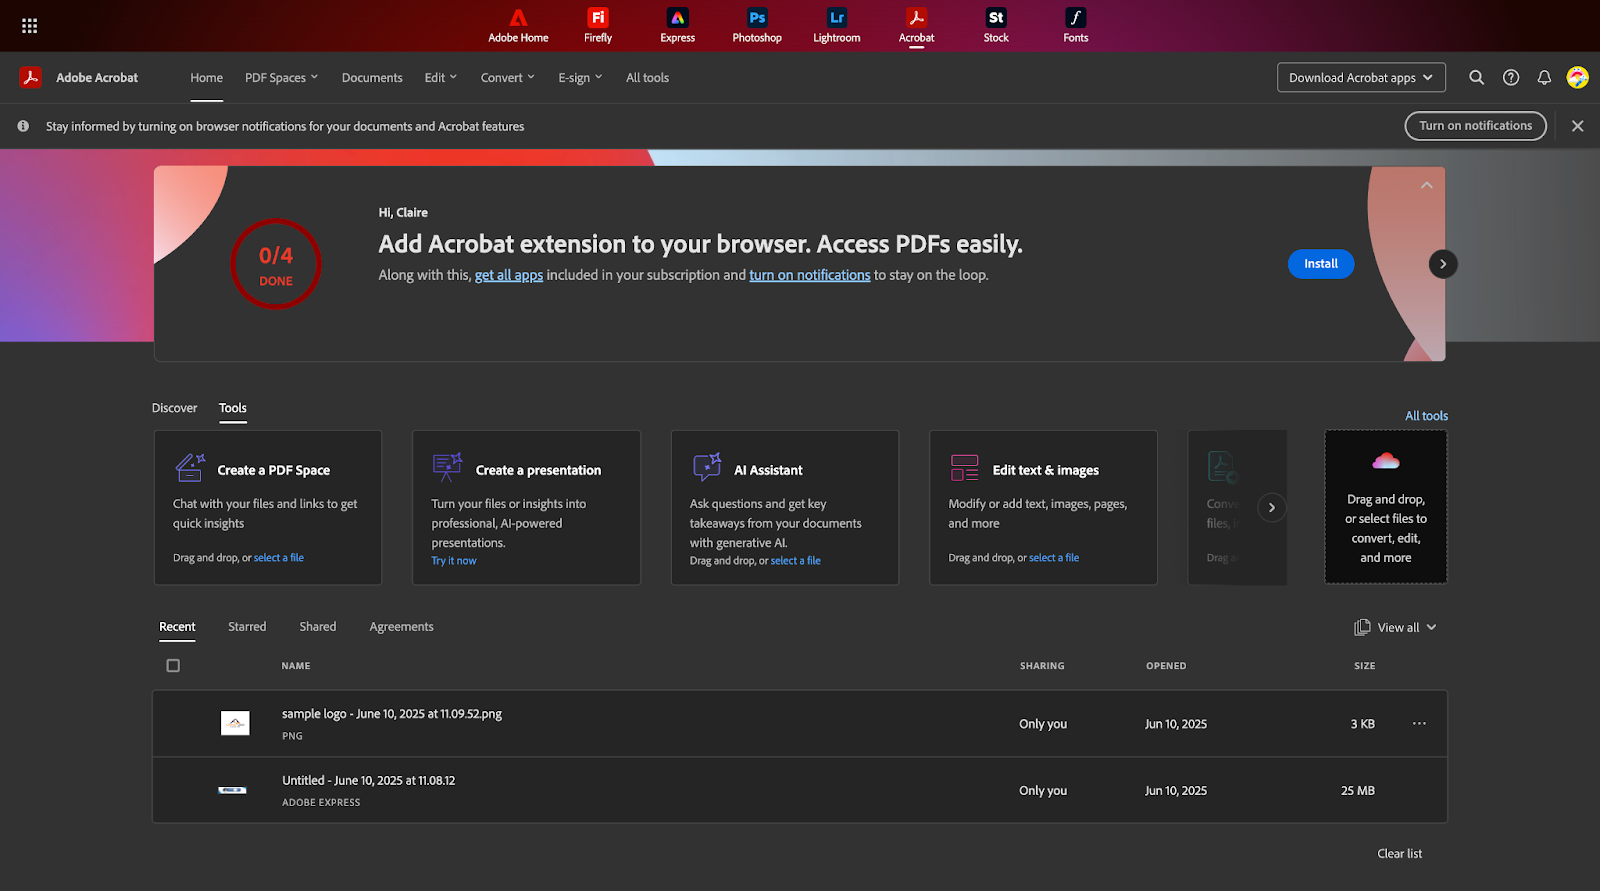Switch to the Shared tab

[x=318, y=627]
